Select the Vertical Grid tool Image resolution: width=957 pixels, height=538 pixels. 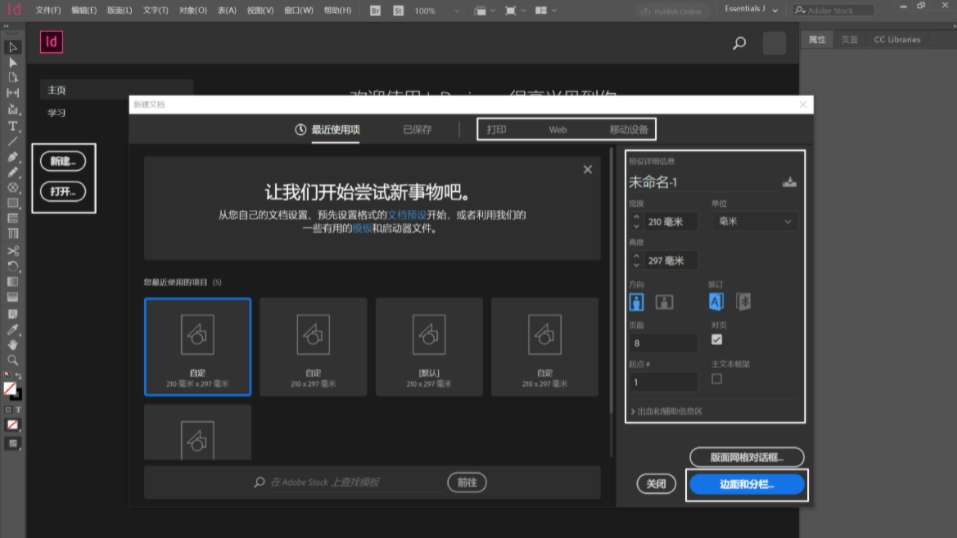click(13, 233)
